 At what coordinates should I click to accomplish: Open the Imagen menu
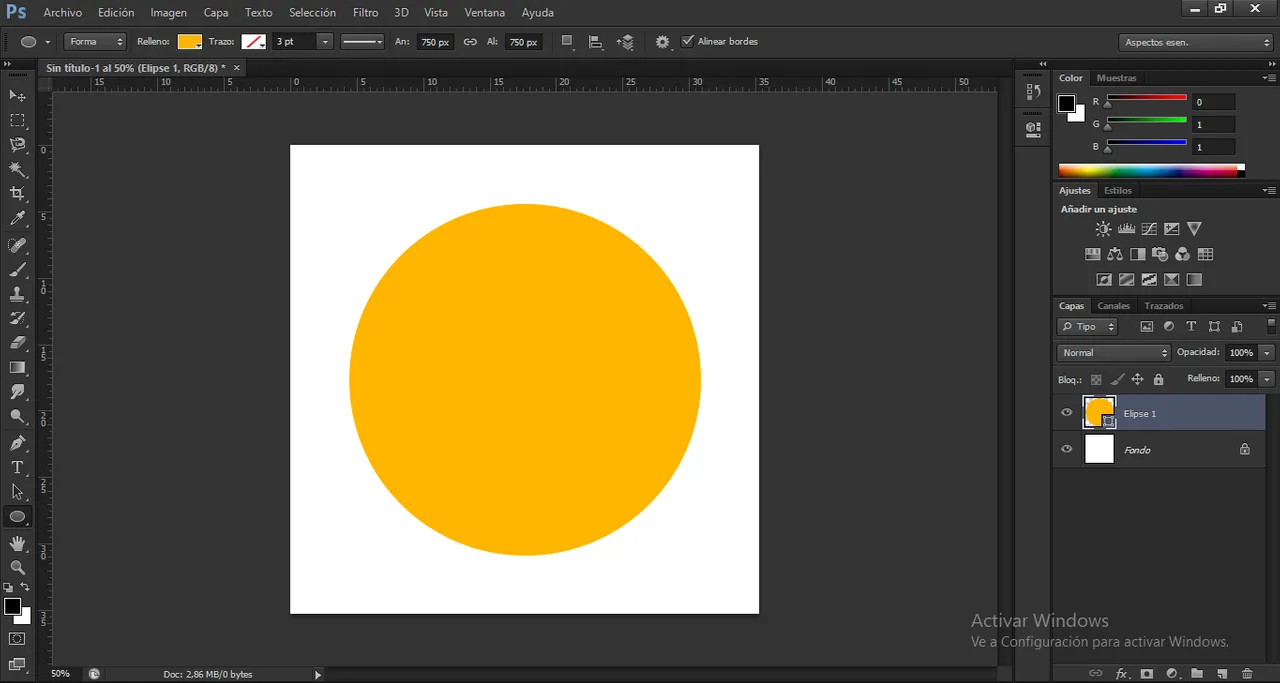click(168, 13)
